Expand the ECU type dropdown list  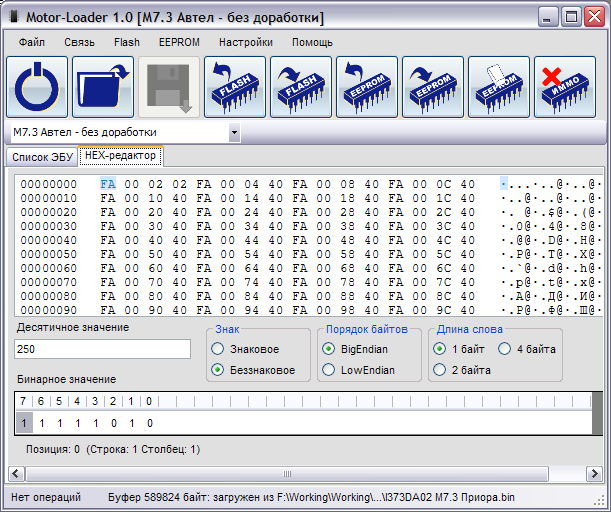[234, 132]
